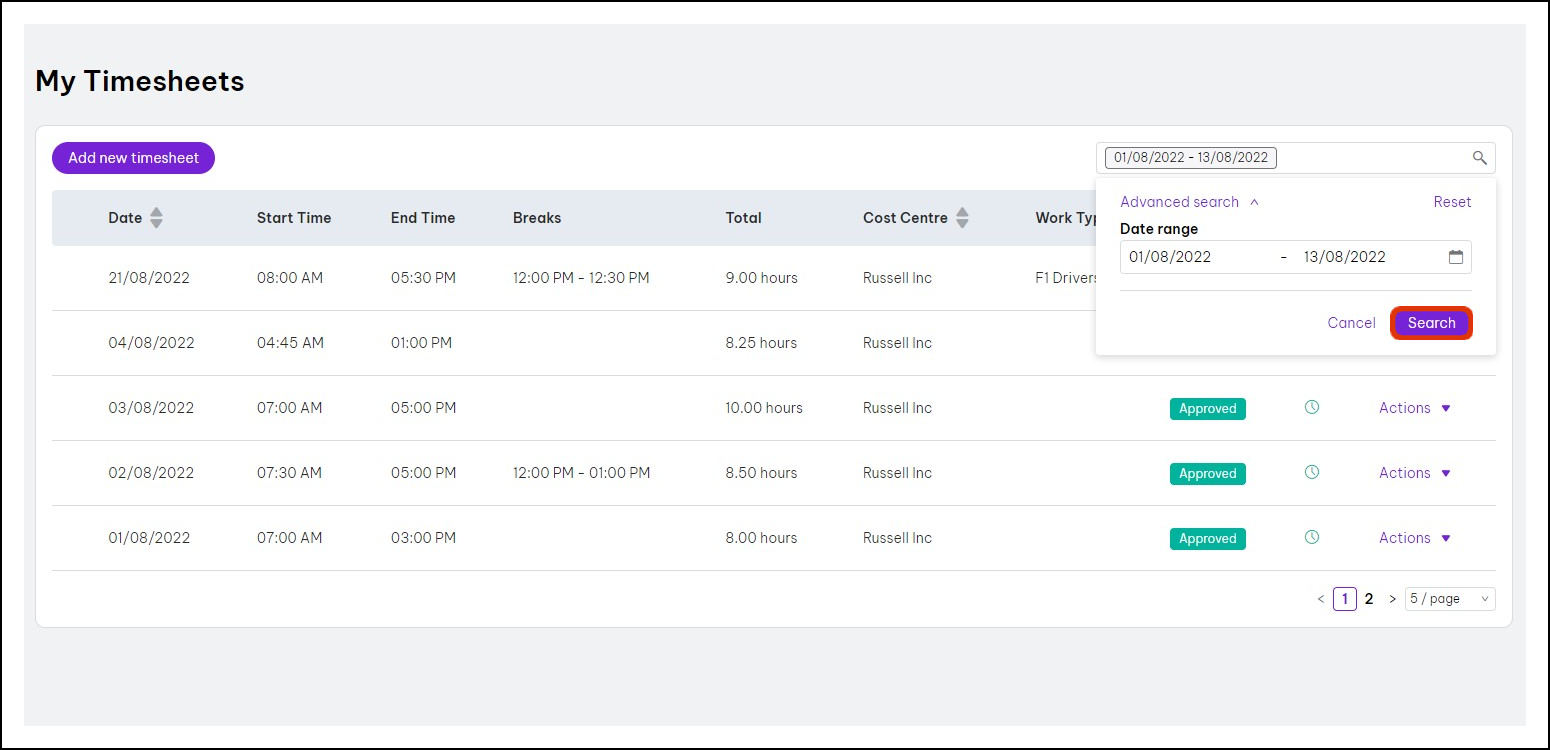The height and width of the screenshot is (750, 1550).
Task: Sort by Cost Centre column arrows
Action: [x=962, y=218]
